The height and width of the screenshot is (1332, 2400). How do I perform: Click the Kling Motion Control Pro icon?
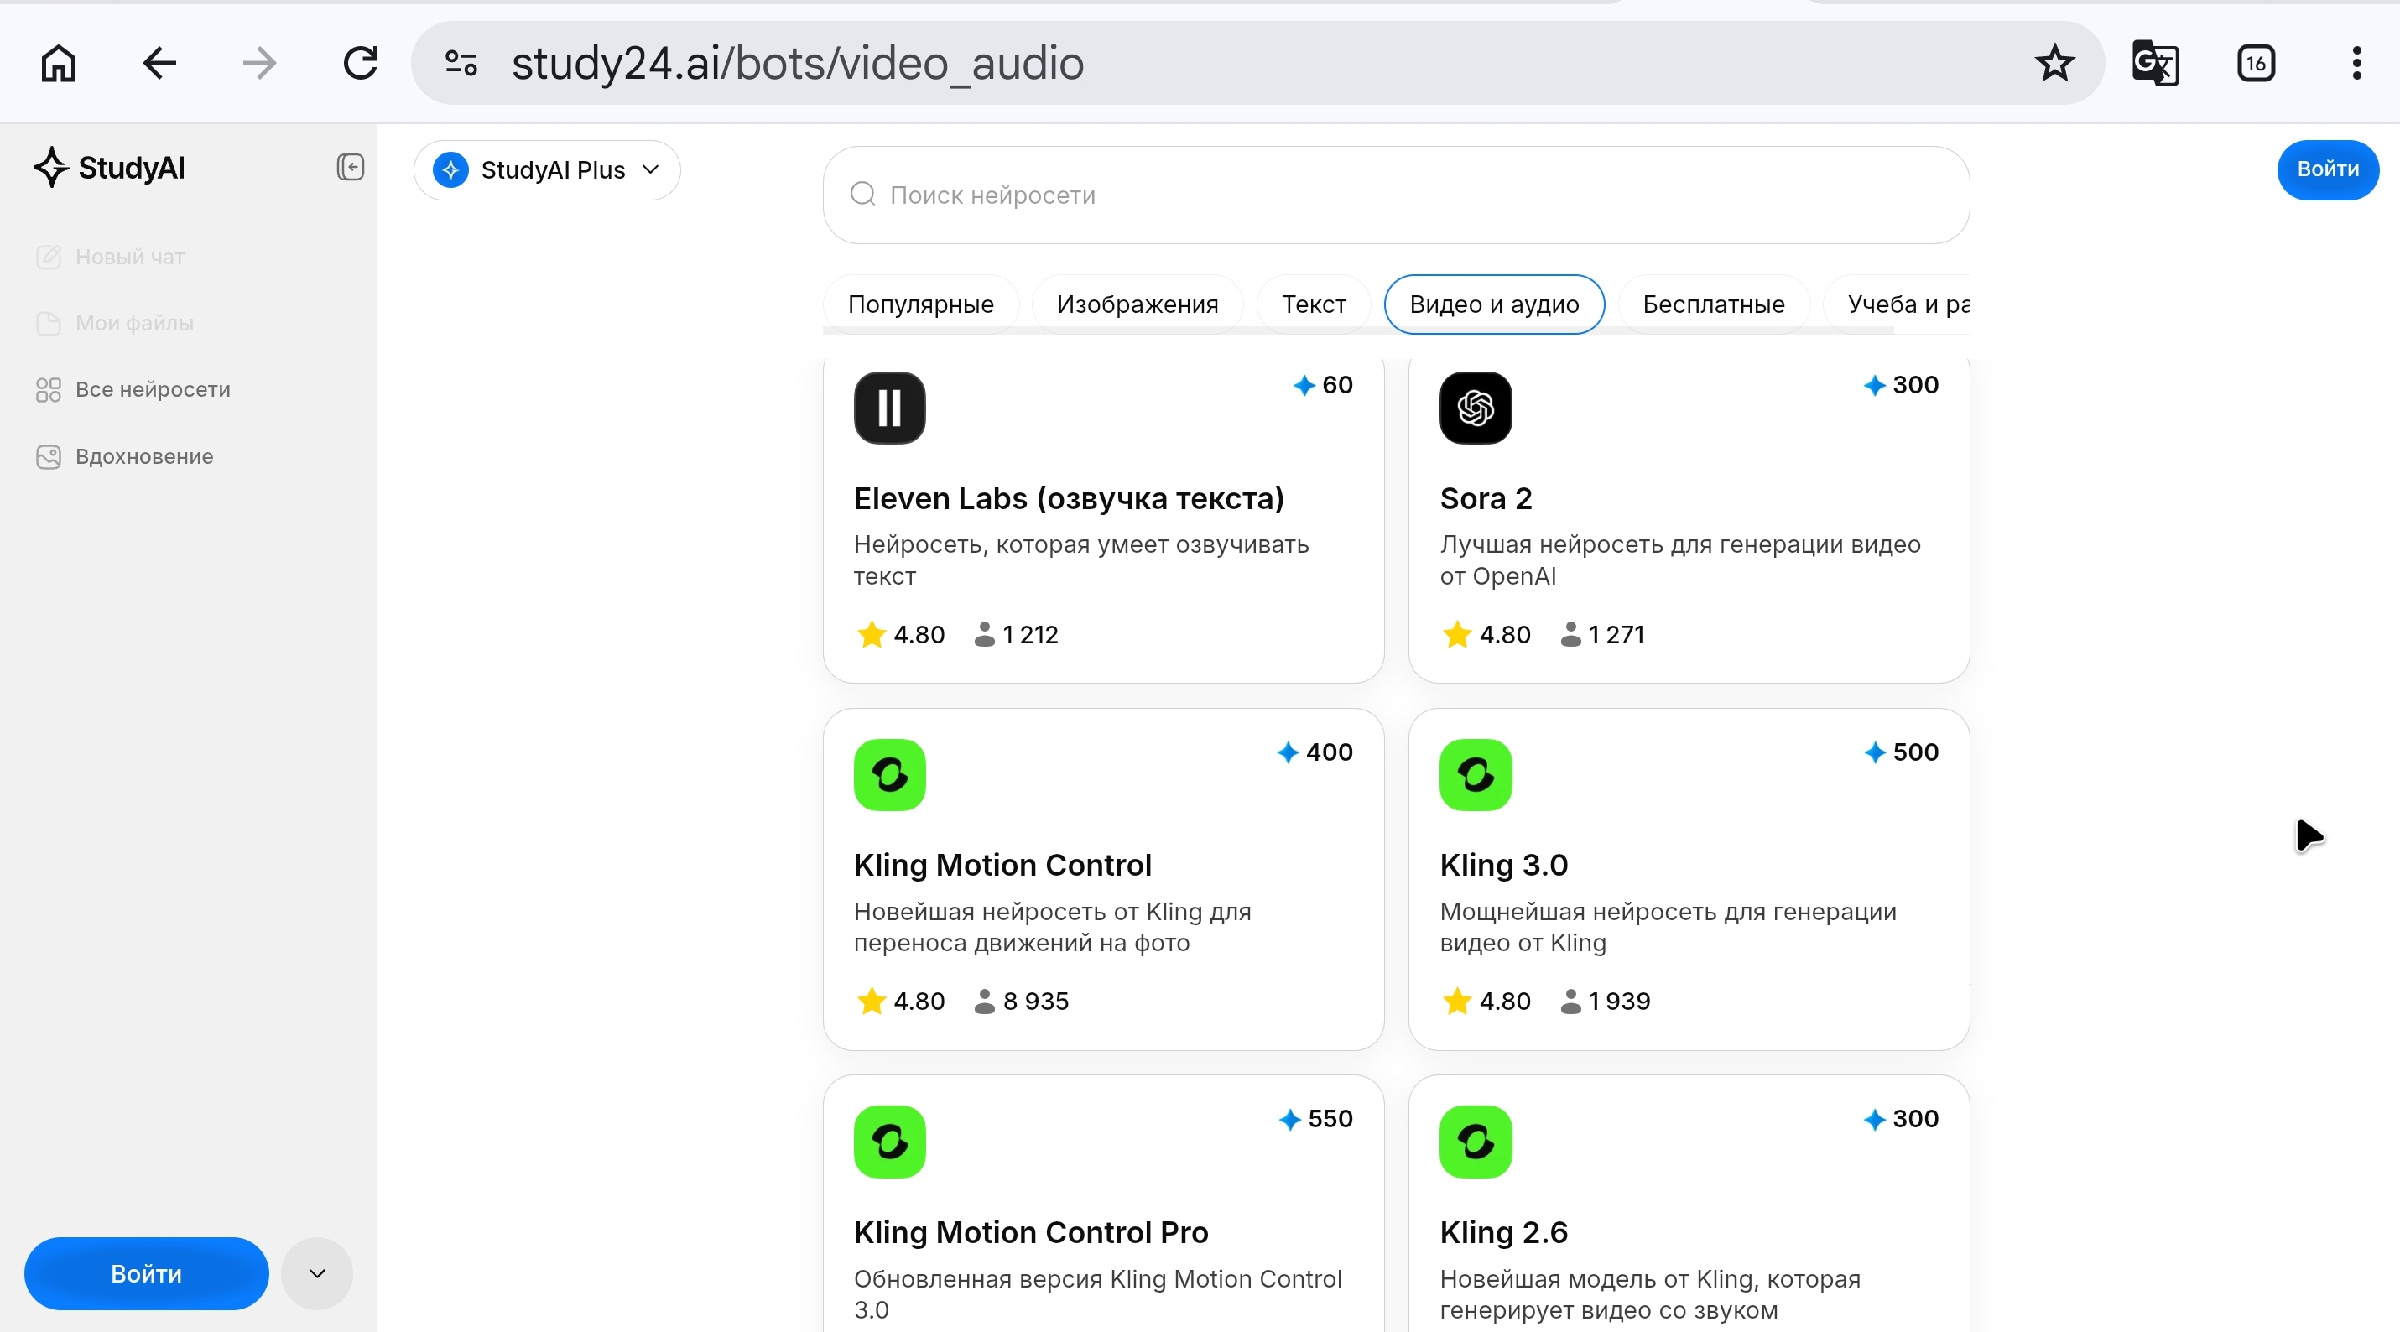point(890,1142)
